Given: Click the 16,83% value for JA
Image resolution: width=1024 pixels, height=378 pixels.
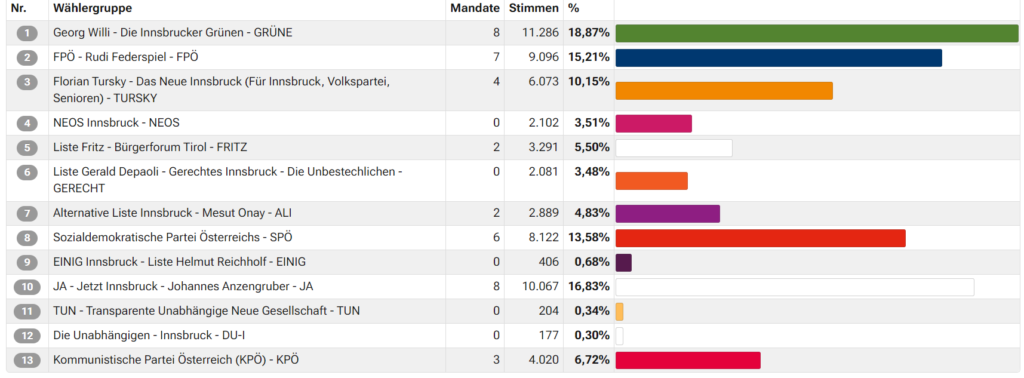Looking at the screenshot, I should [592, 287].
